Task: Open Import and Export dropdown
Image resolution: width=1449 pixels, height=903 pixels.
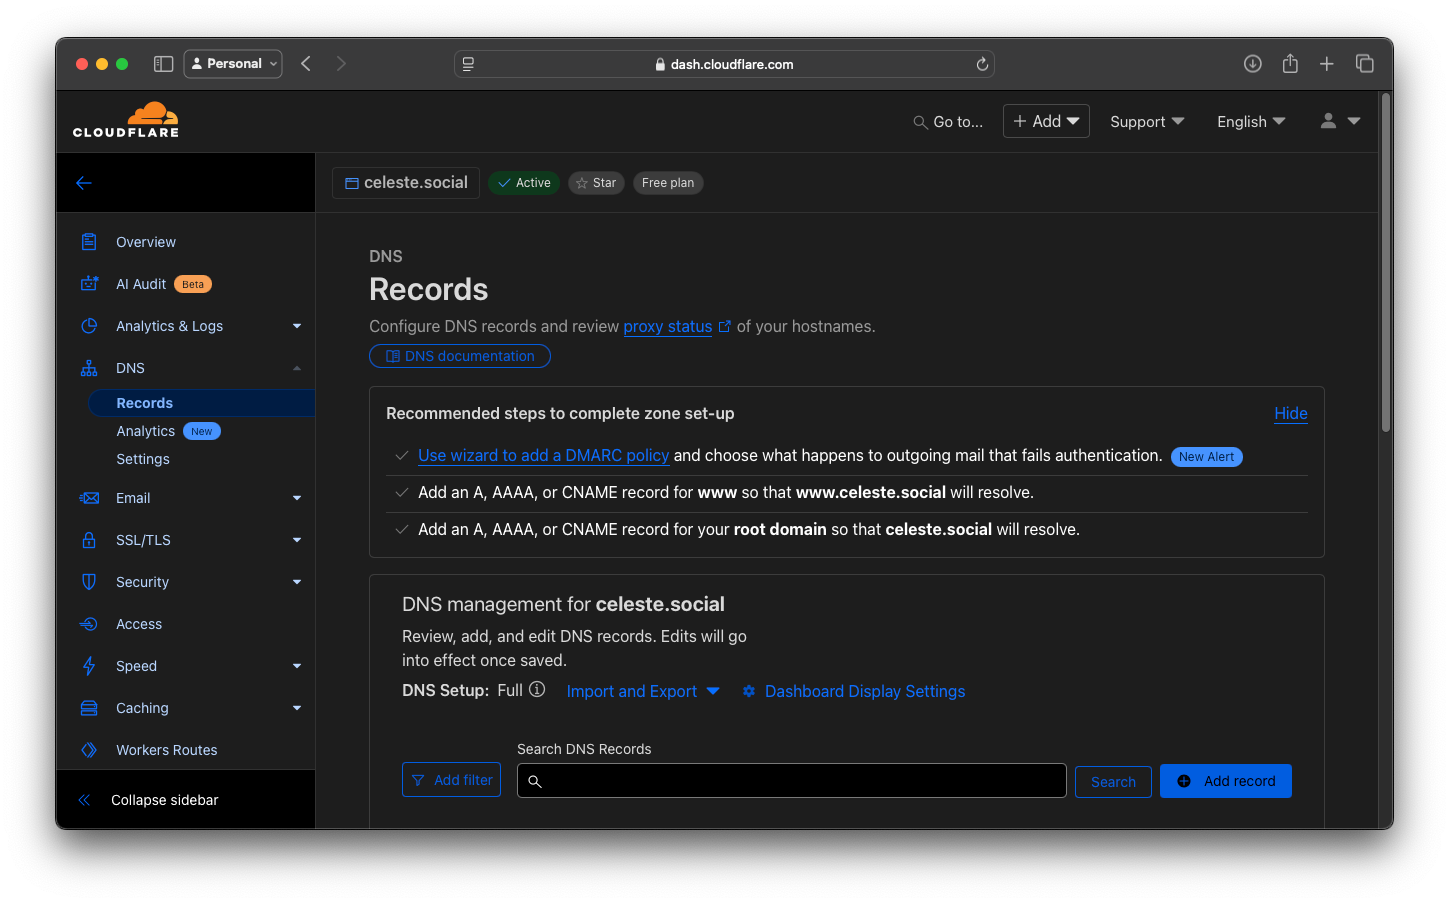Action: click(643, 692)
